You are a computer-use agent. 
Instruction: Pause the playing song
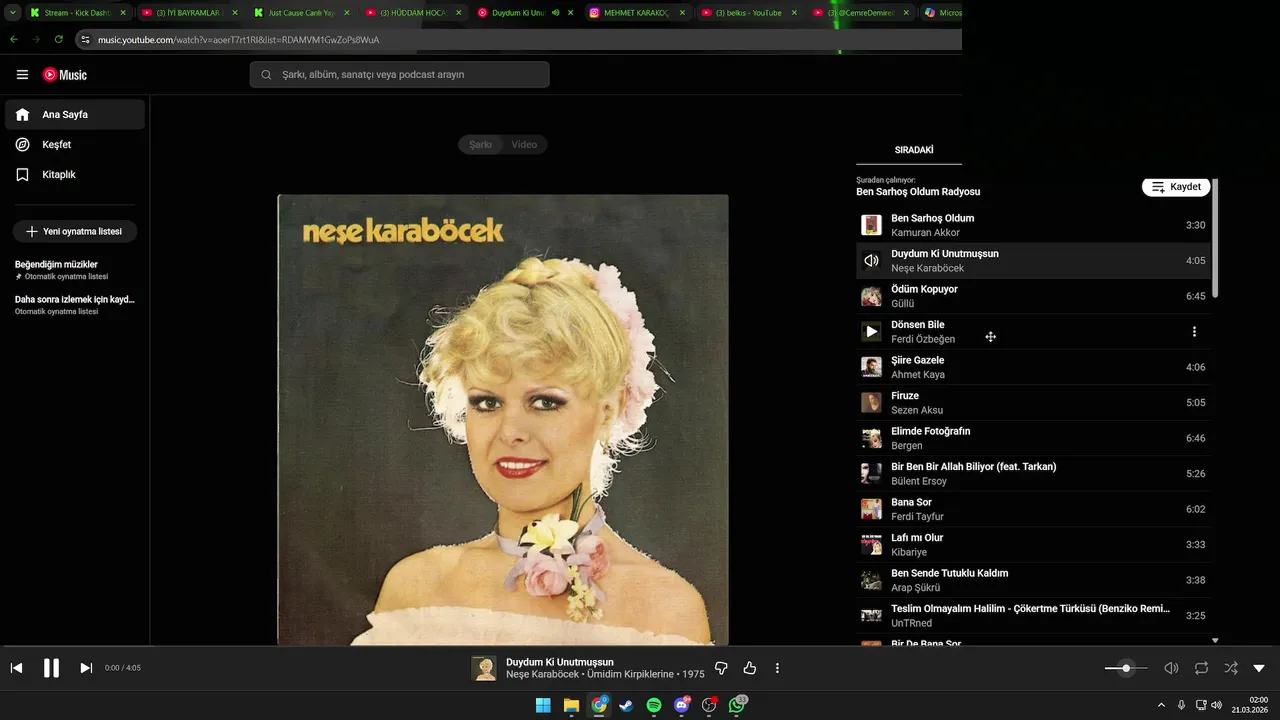(x=51, y=668)
